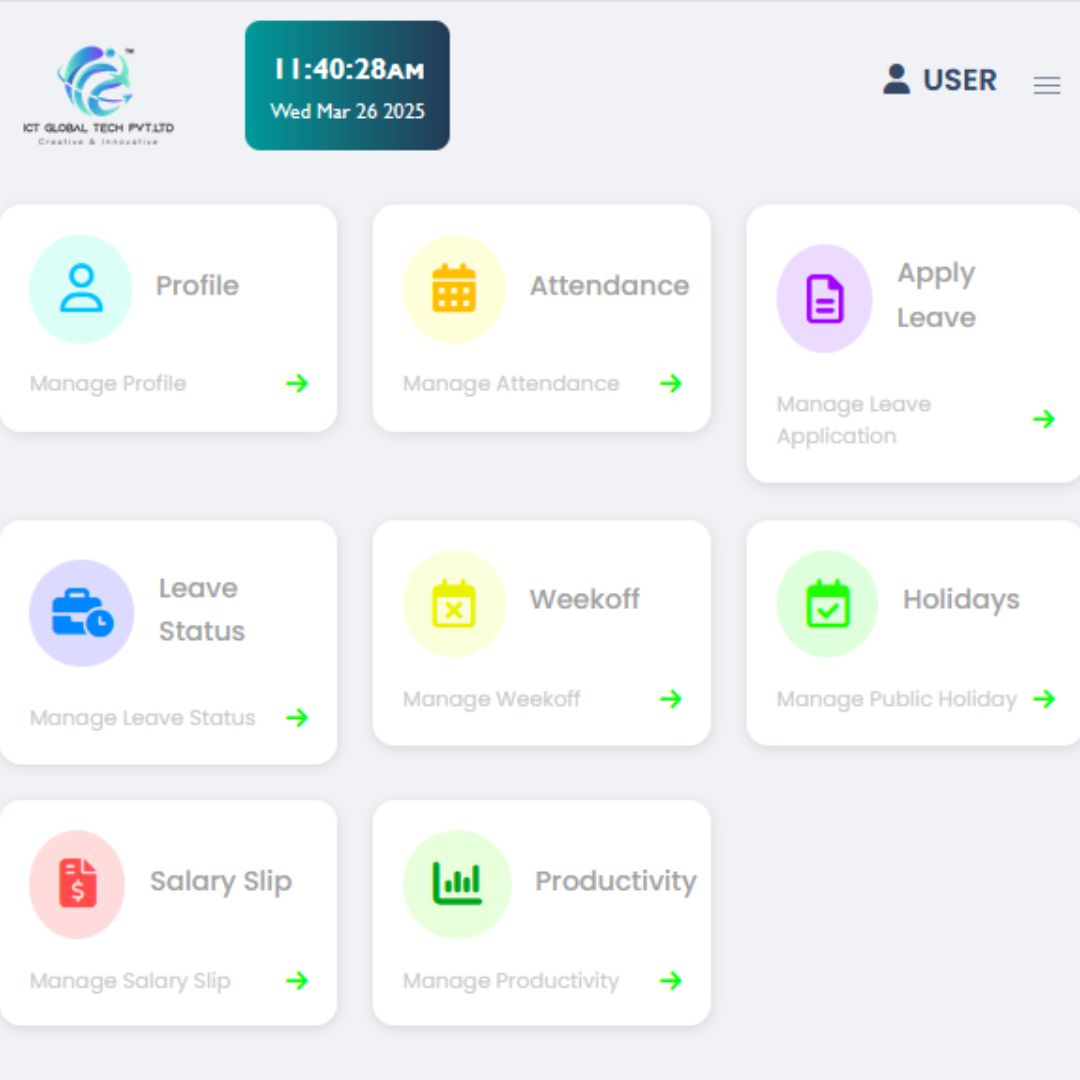Open the Manage Weekoff link text
Image resolution: width=1080 pixels, height=1080 pixels.
(492, 699)
